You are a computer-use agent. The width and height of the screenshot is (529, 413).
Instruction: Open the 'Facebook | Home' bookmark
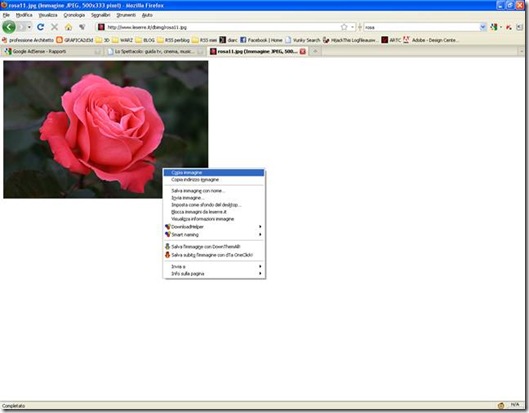pyautogui.click(x=261, y=40)
